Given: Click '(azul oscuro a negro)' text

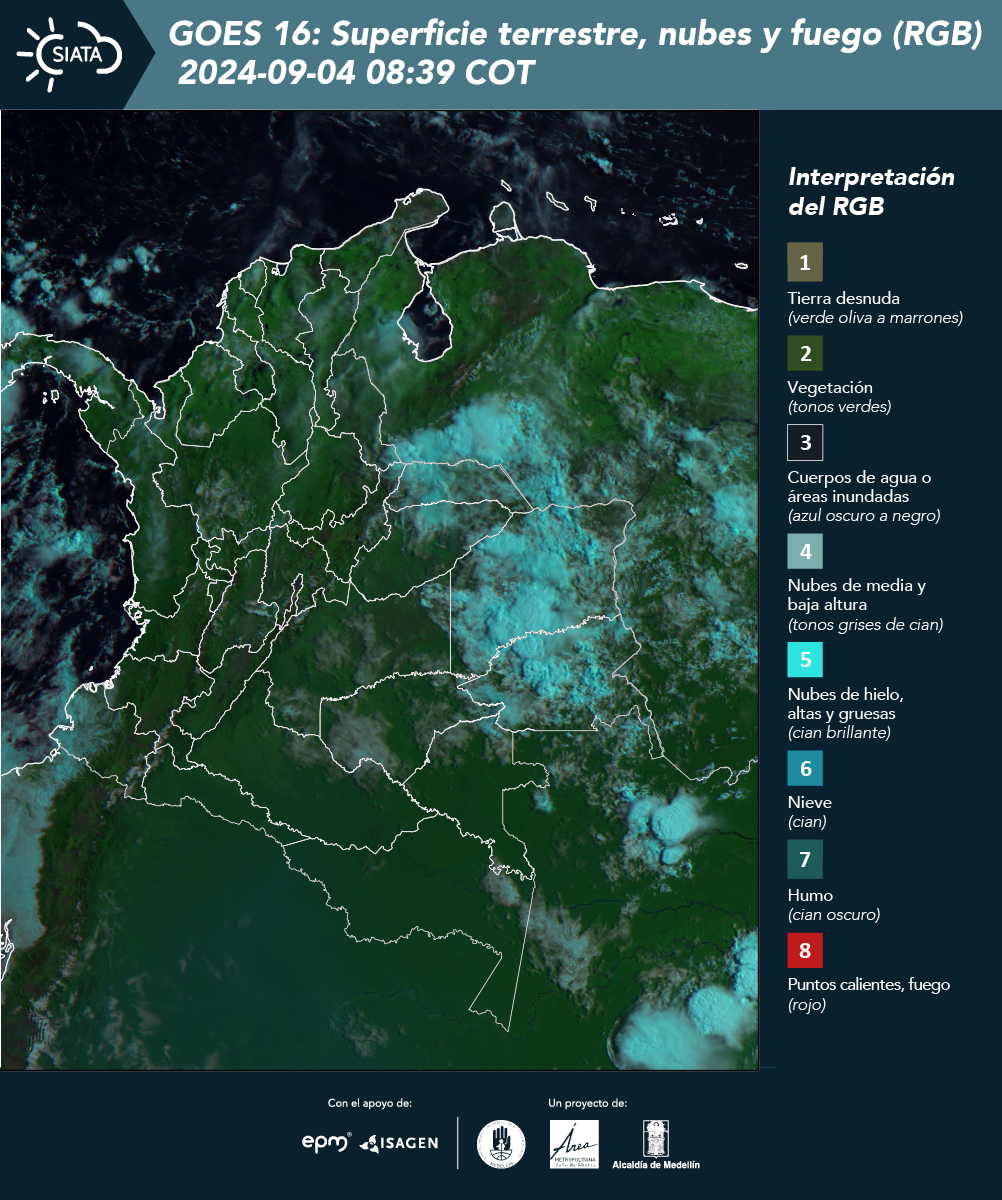Looking at the screenshot, I should (x=864, y=516).
